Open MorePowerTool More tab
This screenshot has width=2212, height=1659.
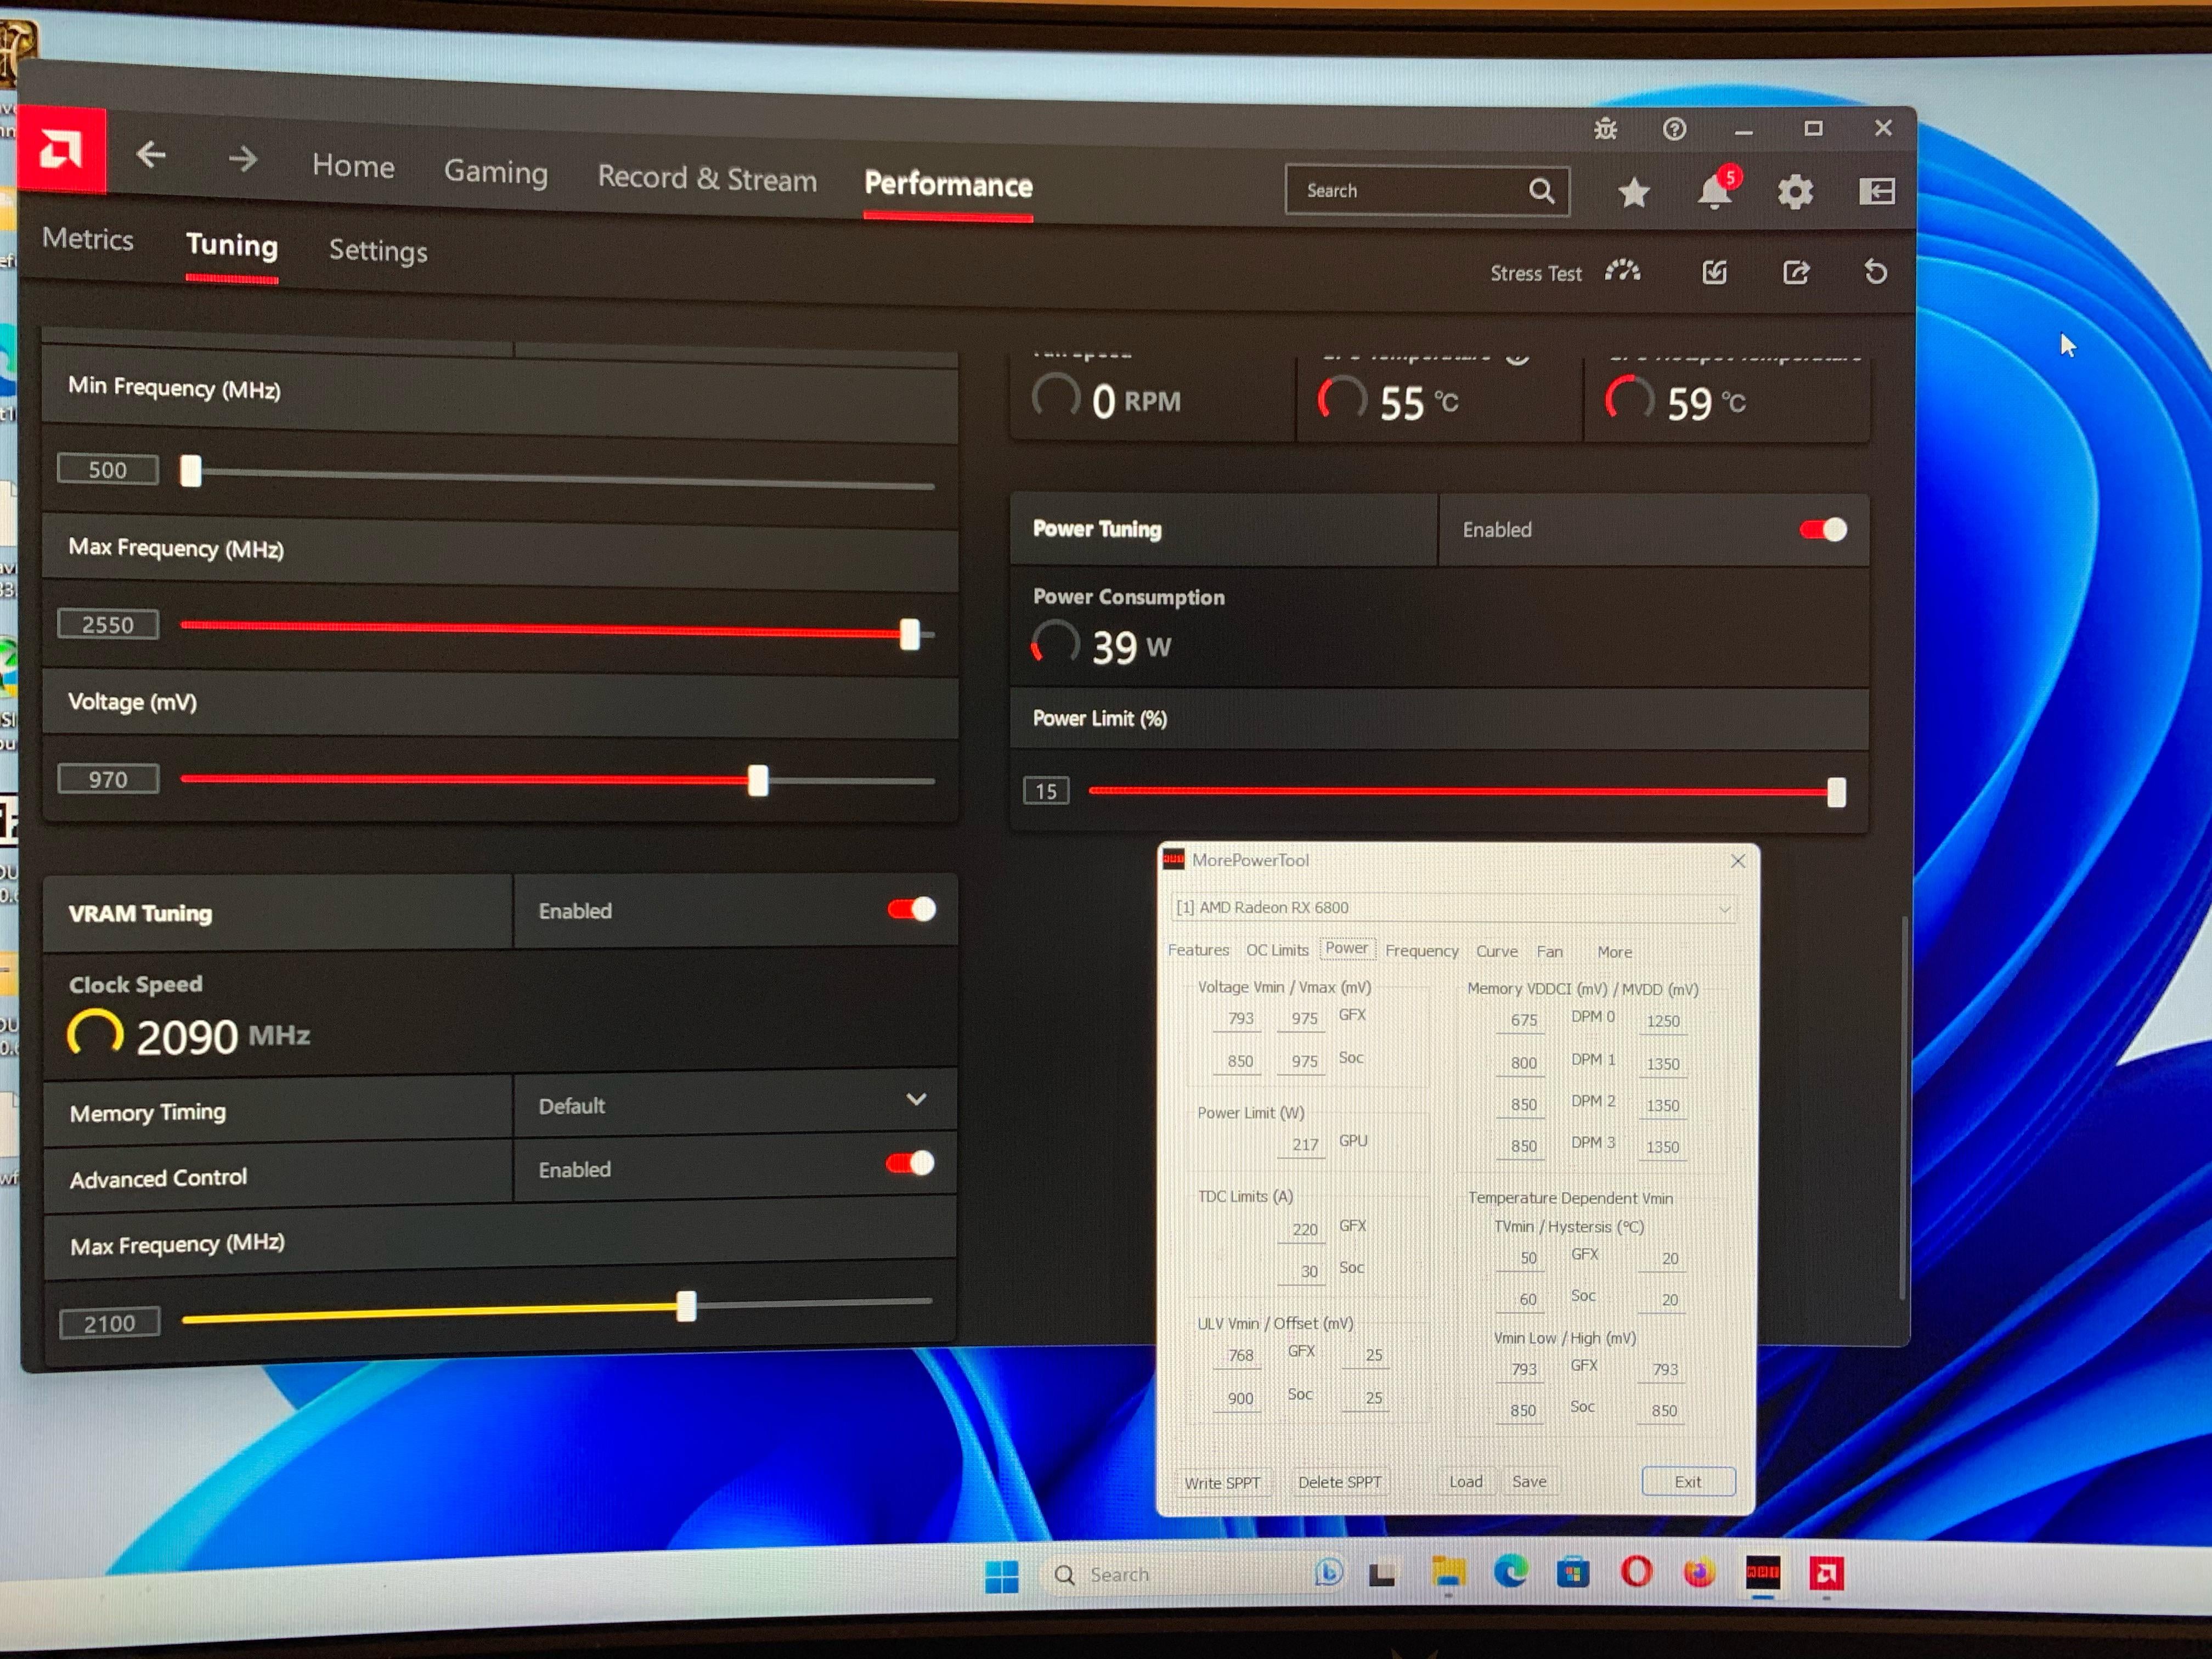pyautogui.click(x=1614, y=952)
